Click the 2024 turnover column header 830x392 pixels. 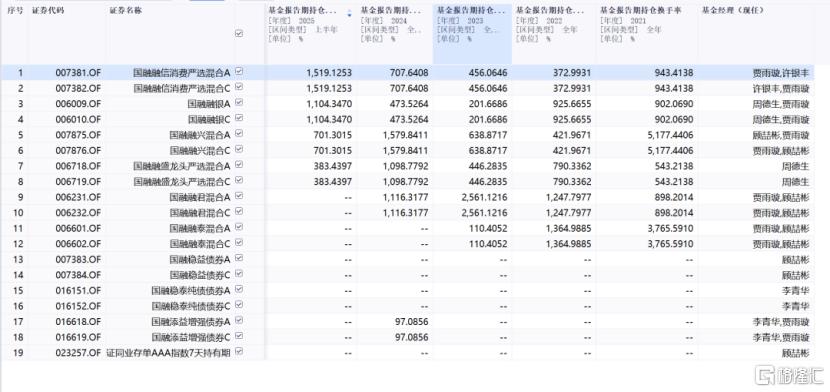click(x=393, y=11)
